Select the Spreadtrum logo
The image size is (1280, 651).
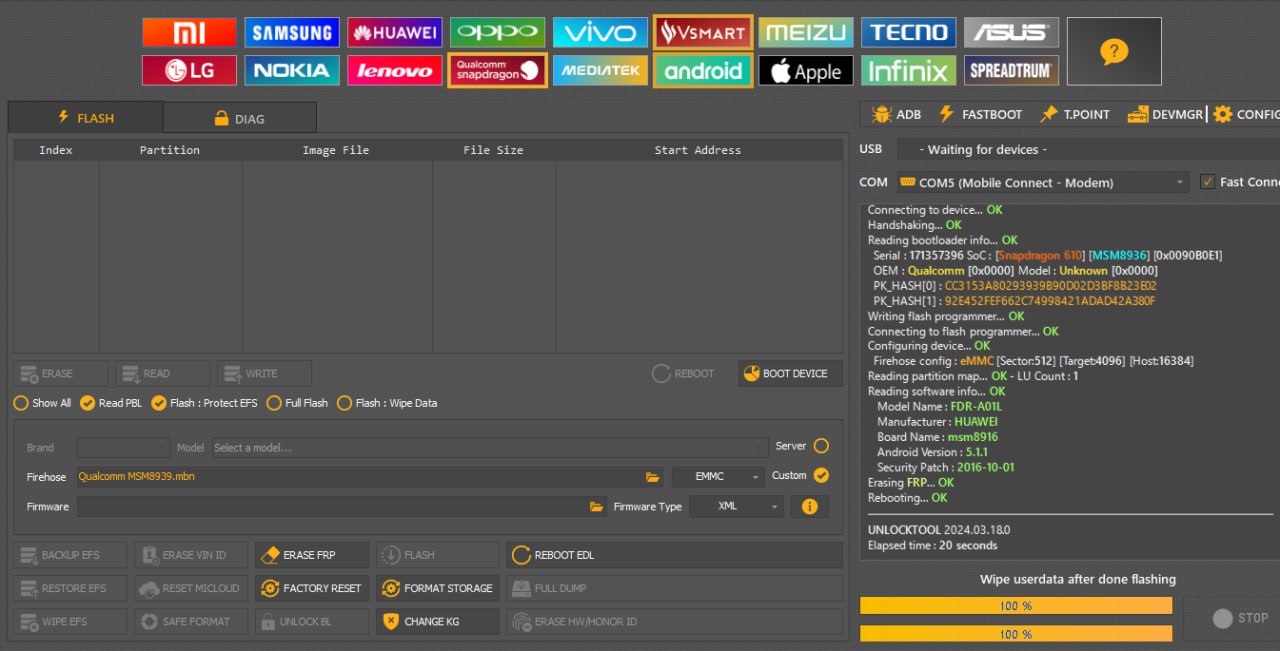coord(1011,70)
